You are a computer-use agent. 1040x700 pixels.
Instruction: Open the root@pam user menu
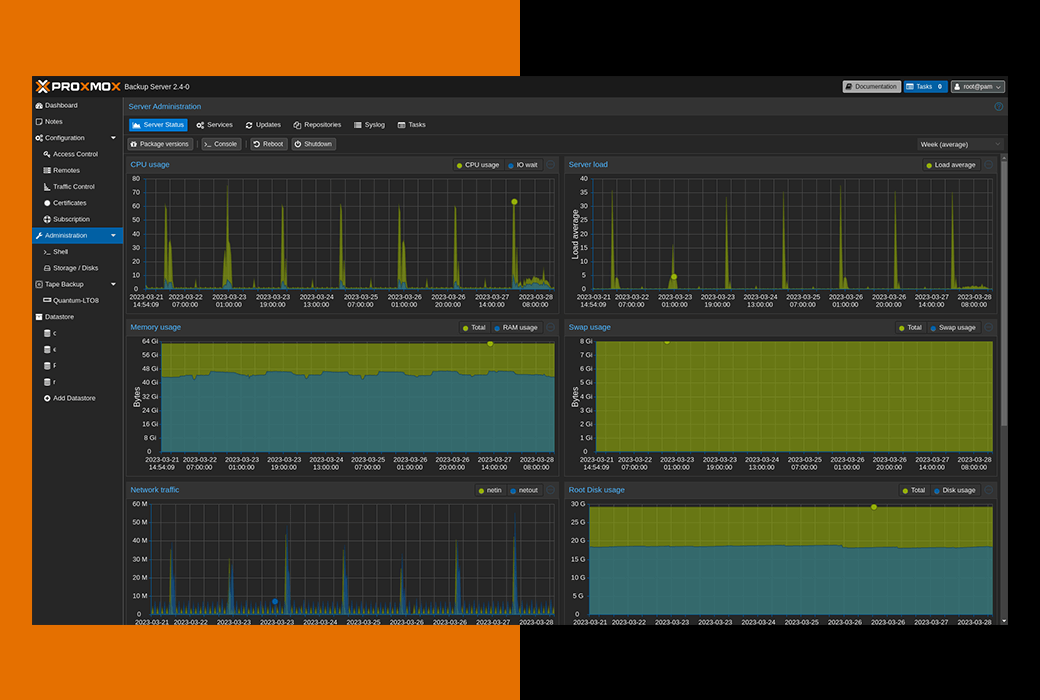[x=976, y=87]
